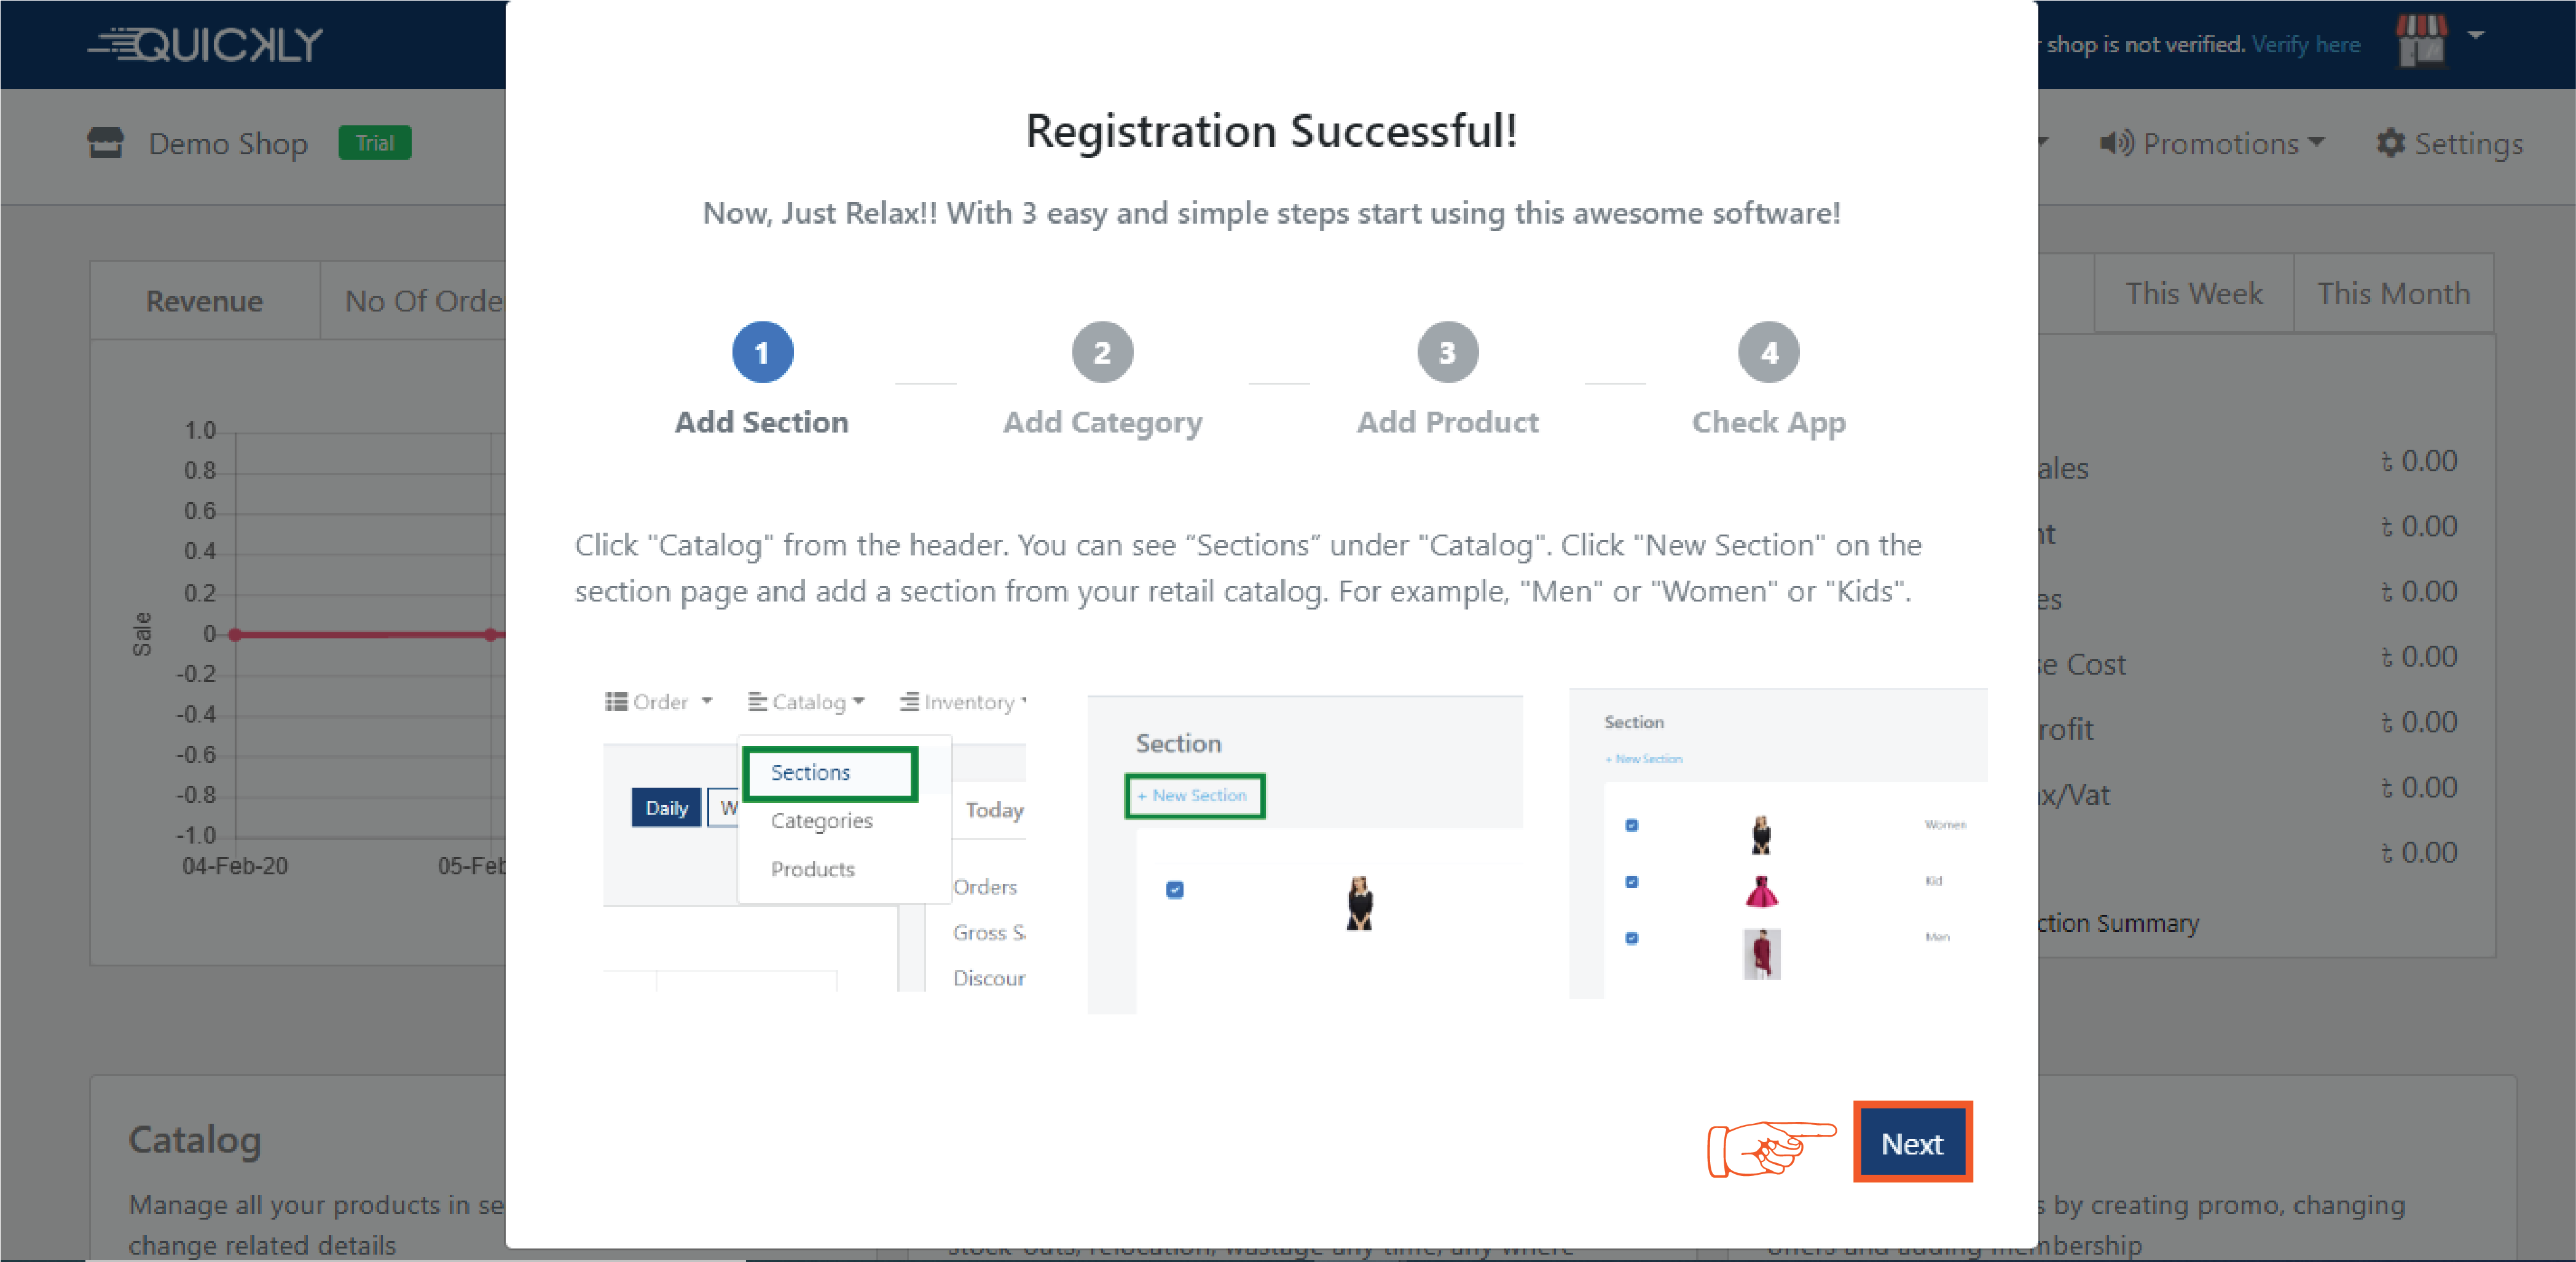This screenshot has height=1262, width=2576.
Task: Toggle the Kid row checkbox
Action: tap(1632, 881)
